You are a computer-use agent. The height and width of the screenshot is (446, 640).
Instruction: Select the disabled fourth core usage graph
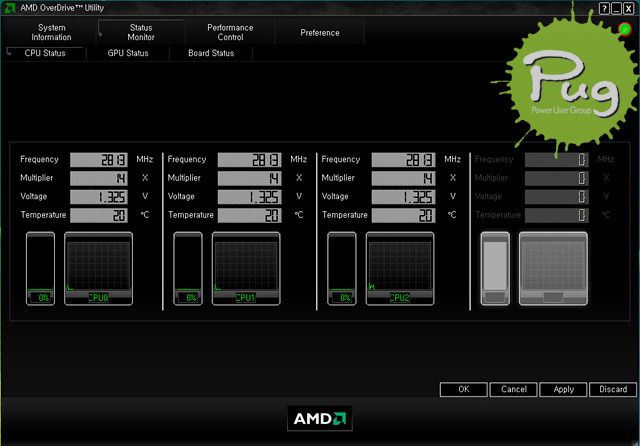(x=553, y=268)
